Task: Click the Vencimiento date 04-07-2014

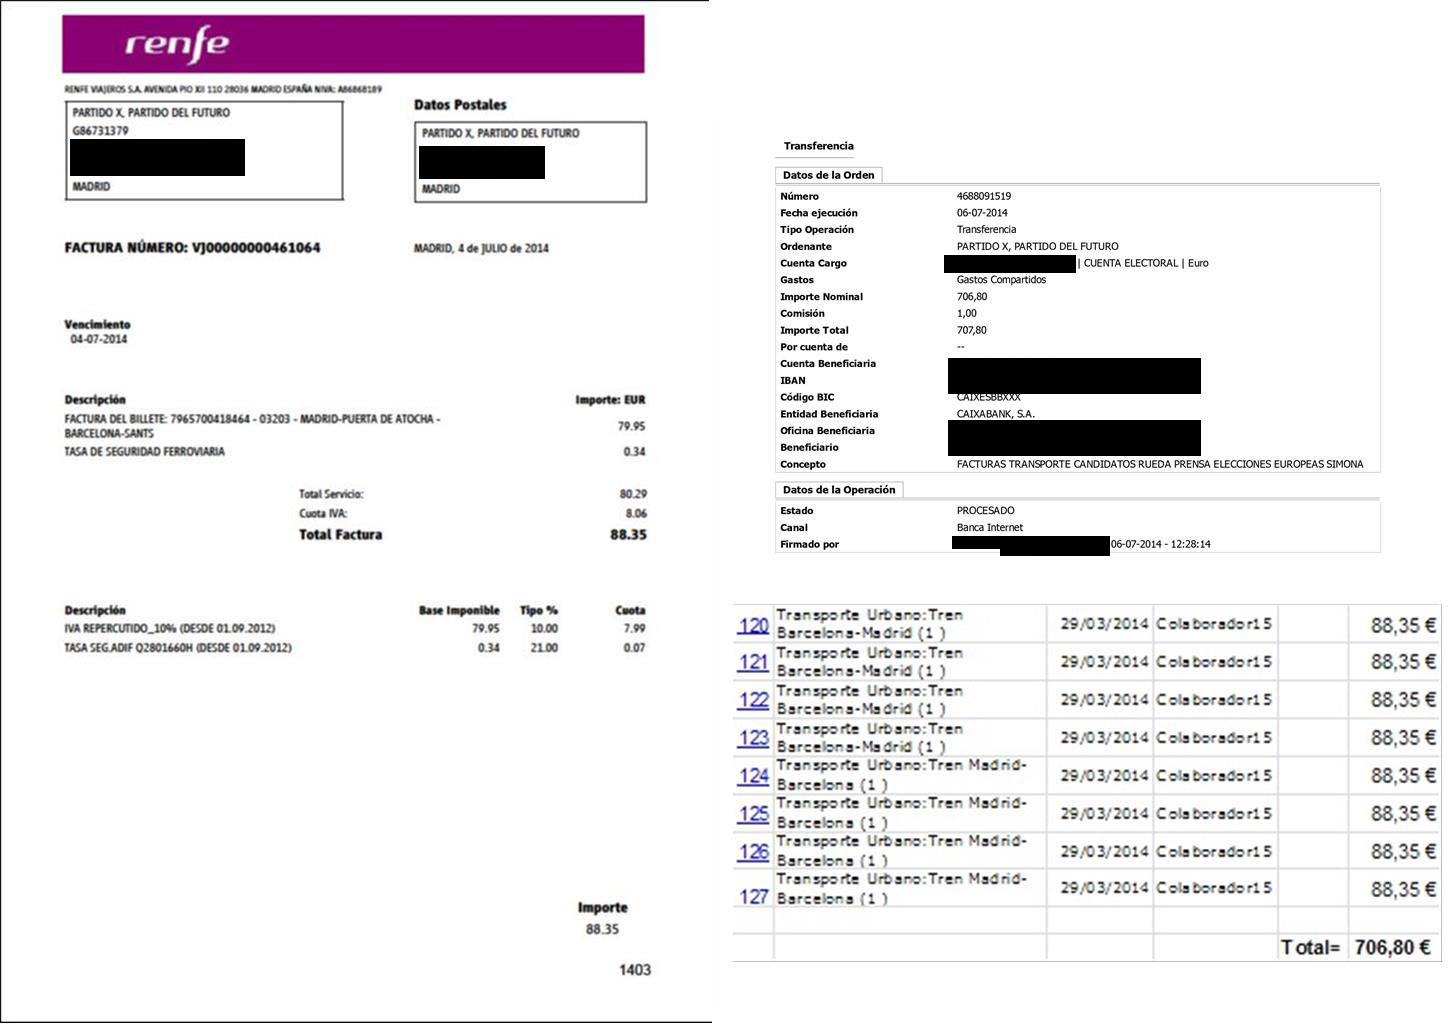Action: (98, 339)
